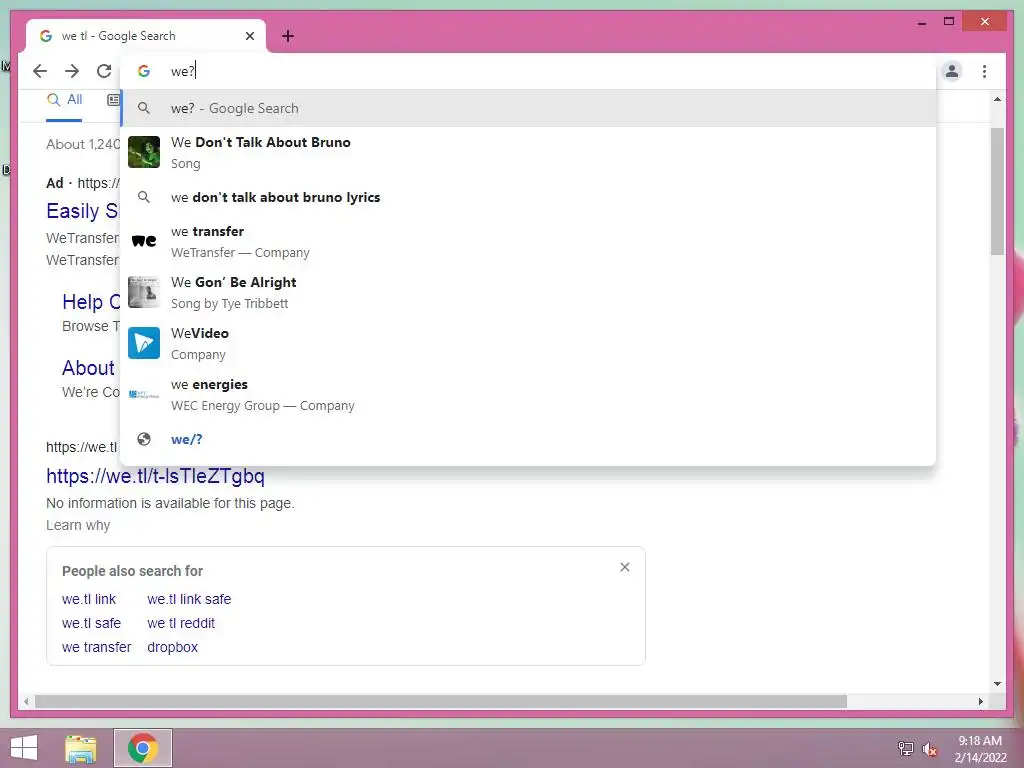Click the 'Learn why' link
Image resolution: width=1024 pixels, height=768 pixels.
78,525
